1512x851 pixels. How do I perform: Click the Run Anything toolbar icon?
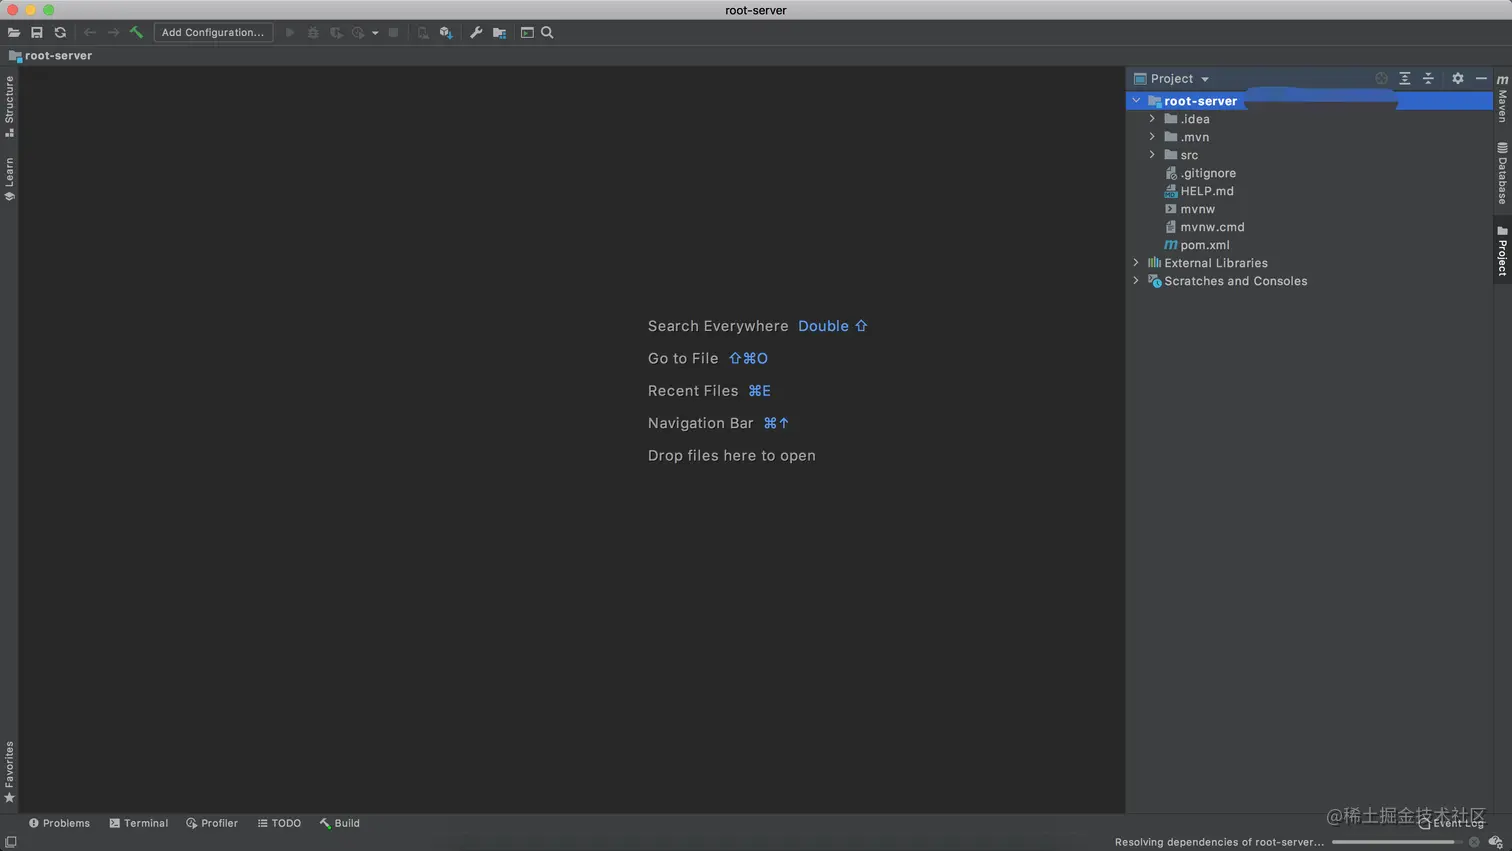(x=527, y=33)
